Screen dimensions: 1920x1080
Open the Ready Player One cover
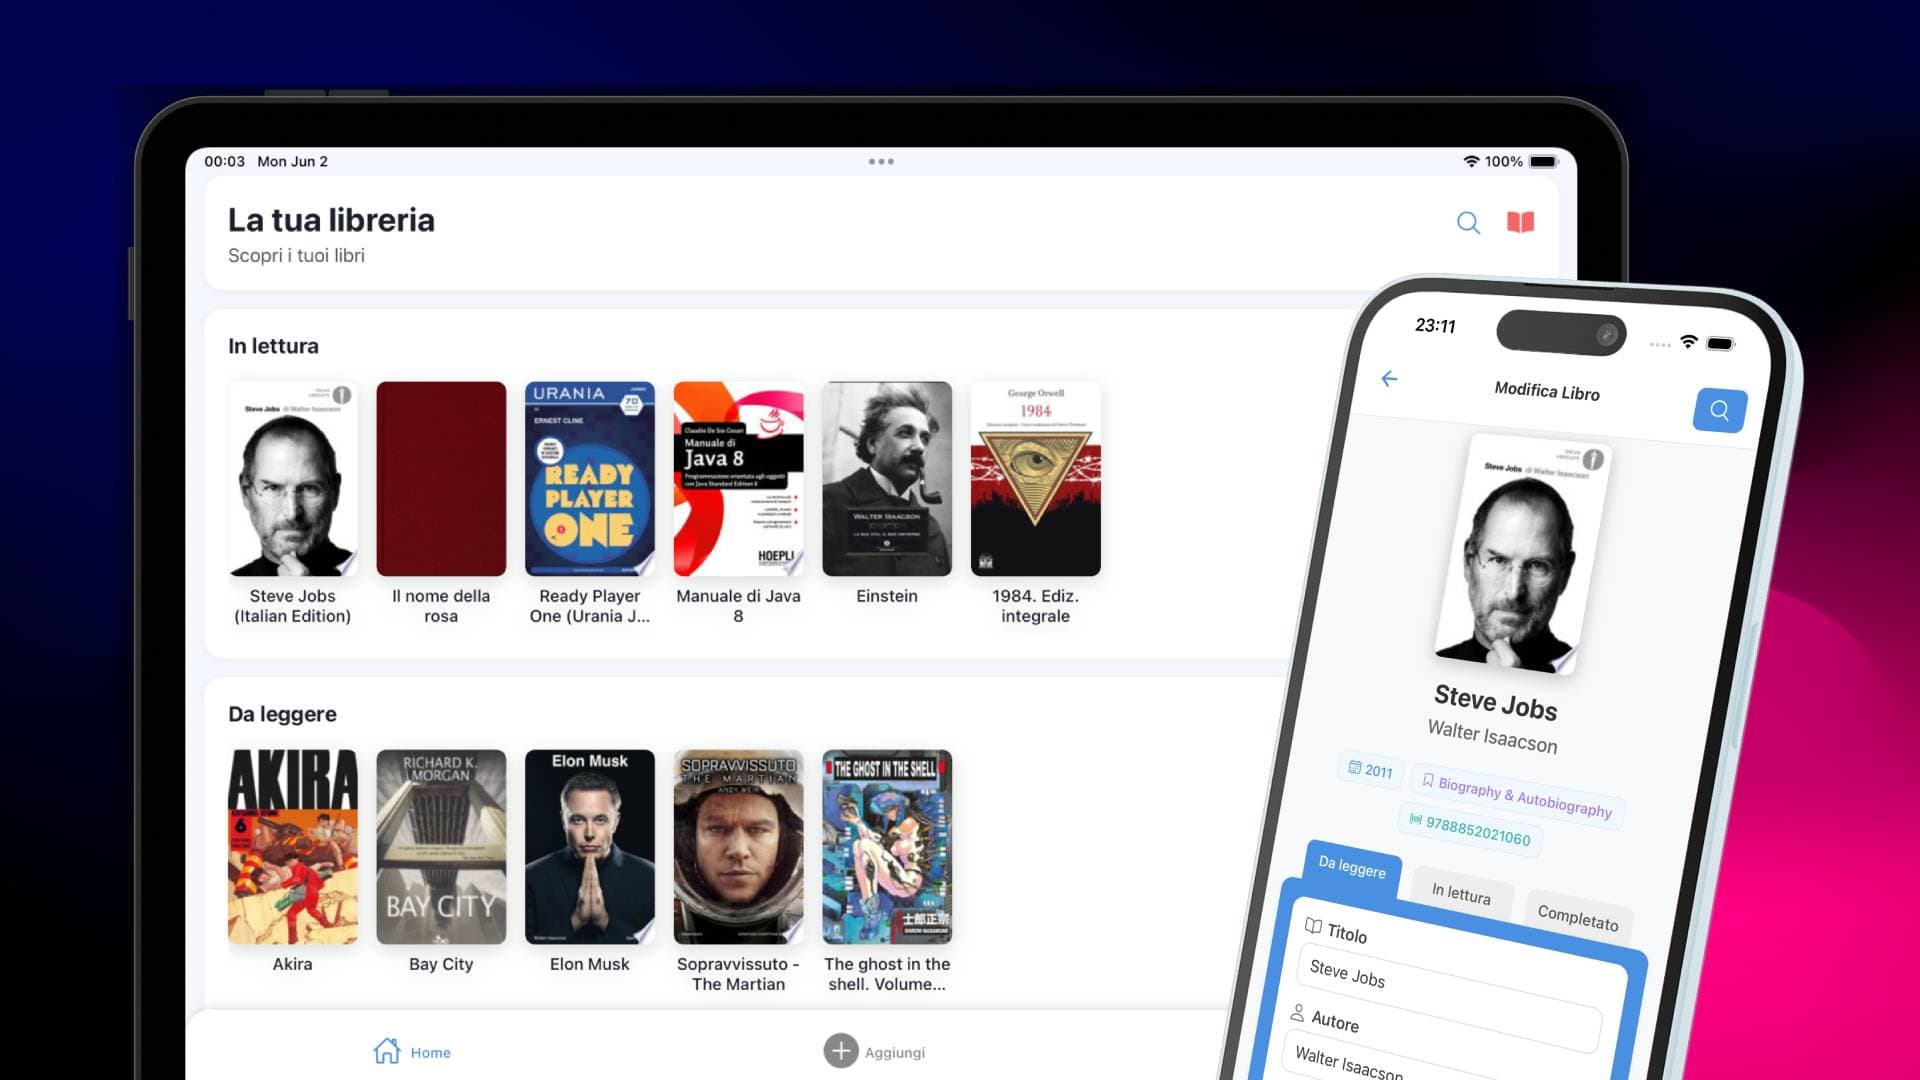590,479
